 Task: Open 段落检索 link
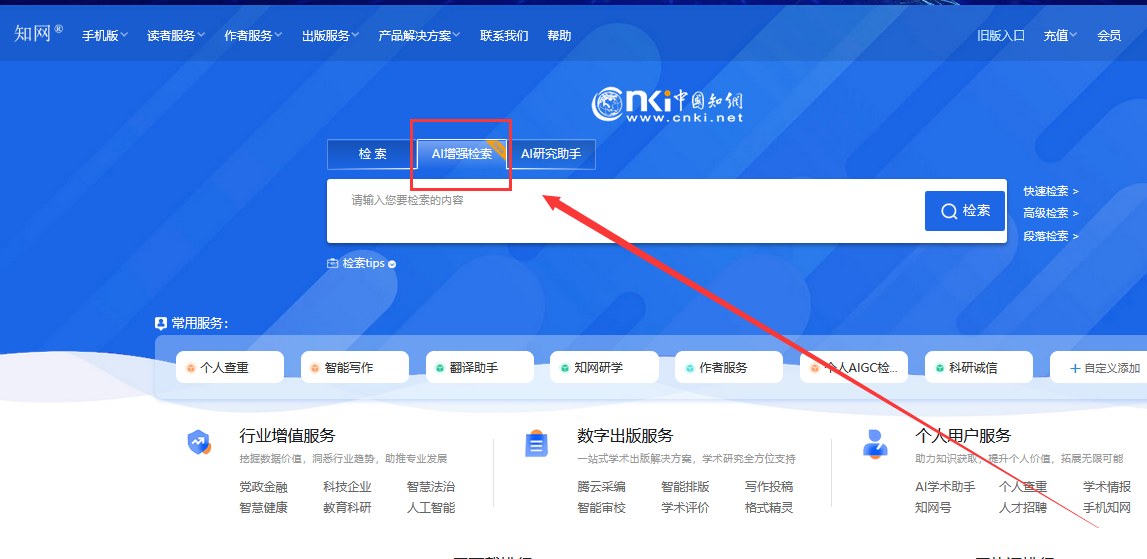[1050, 236]
